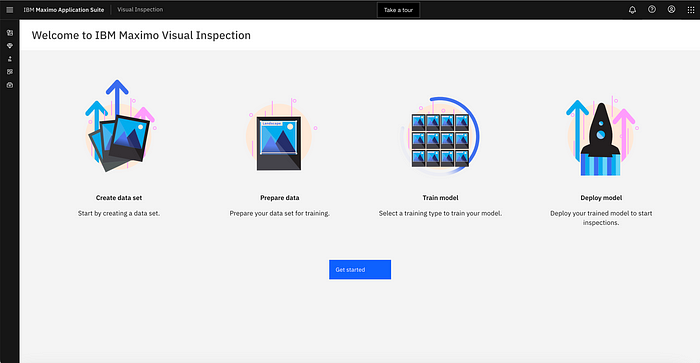Click the Create data set illustration
This screenshot has height=363, width=700.
pyautogui.click(x=120, y=126)
